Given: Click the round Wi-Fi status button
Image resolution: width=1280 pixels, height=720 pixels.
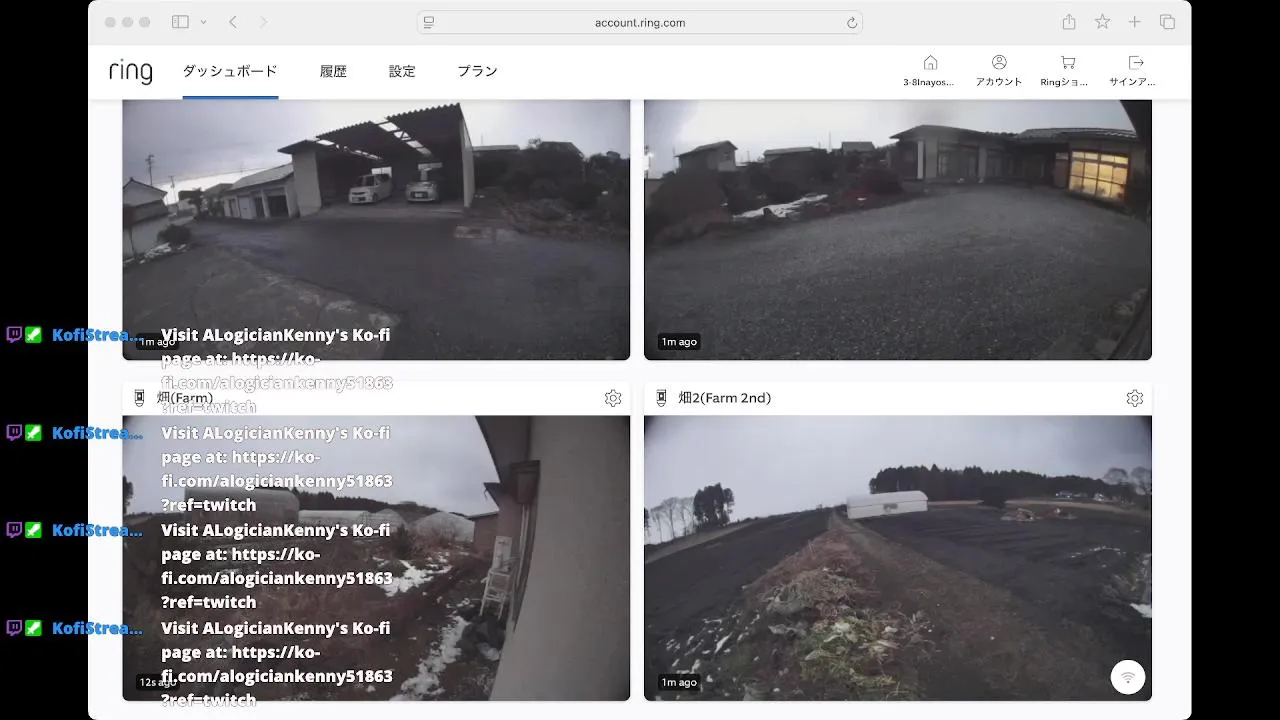Looking at the screenshot, I should 1128,677.
